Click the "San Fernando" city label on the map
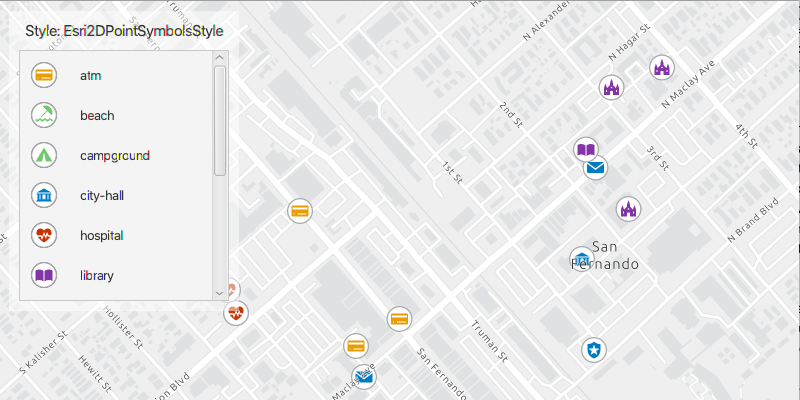The image size is (800, 400). click(x=605, y=256)
